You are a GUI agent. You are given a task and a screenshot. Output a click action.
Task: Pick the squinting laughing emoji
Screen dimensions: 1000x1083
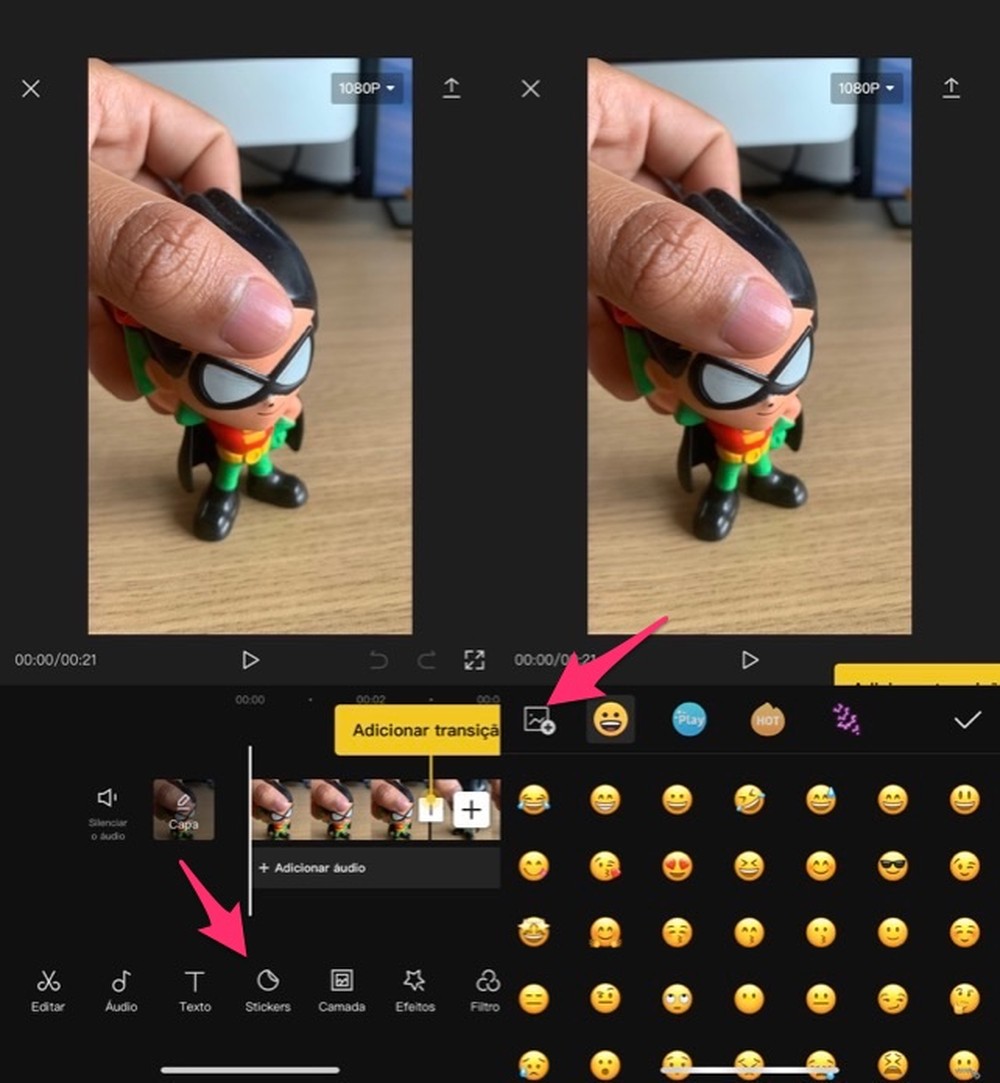coord(749,866)
